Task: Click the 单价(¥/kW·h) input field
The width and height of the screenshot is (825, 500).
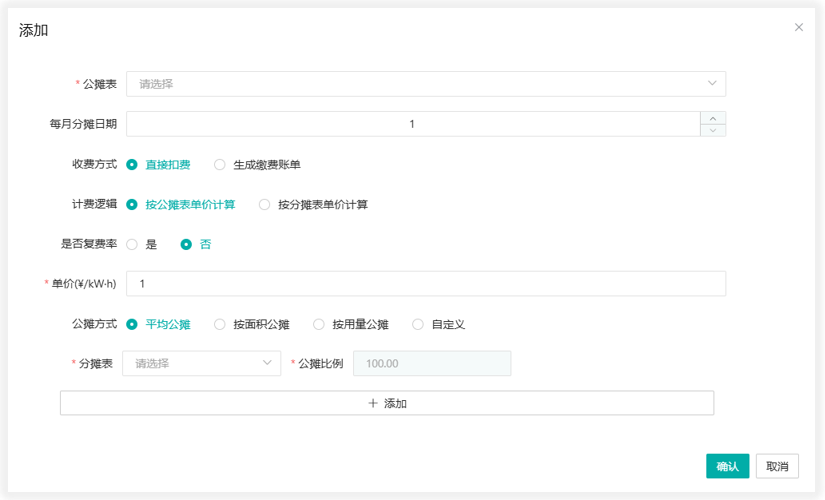Action: (x=426, y=284)
